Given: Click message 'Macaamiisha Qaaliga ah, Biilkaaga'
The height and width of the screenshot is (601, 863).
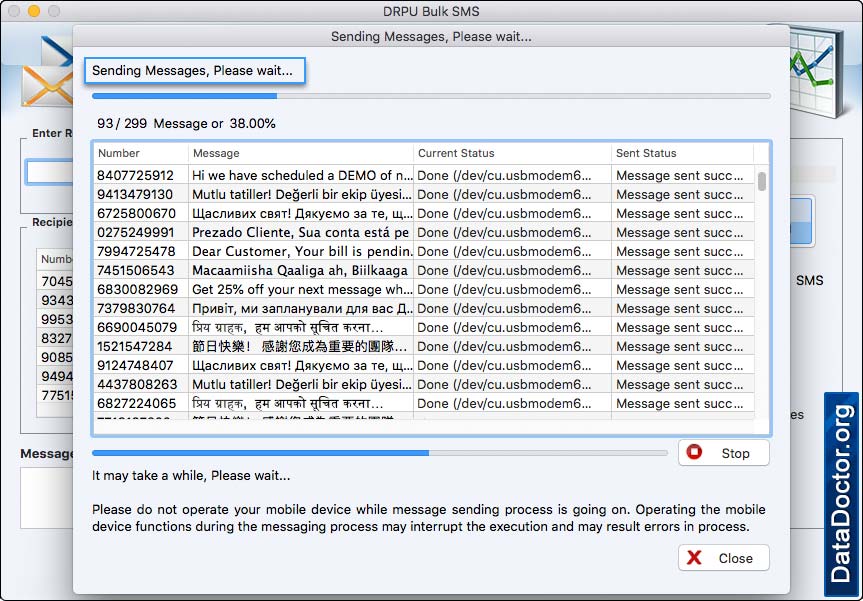Looking at the screenshot, I should click(x=300, y=270).
